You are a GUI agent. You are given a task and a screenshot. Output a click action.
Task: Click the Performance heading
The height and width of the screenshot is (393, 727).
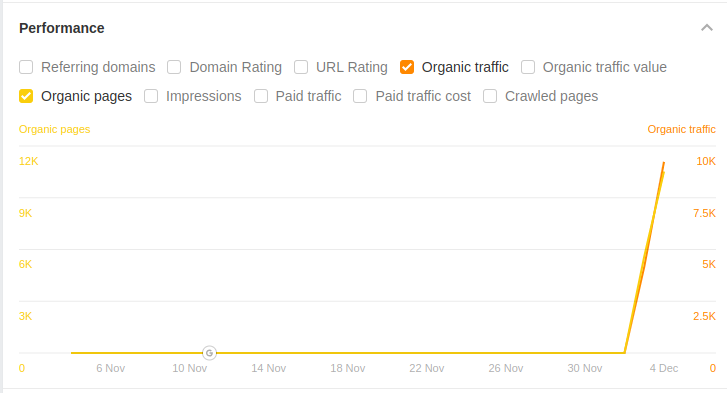pyautogui.click(x=62, y=28)
